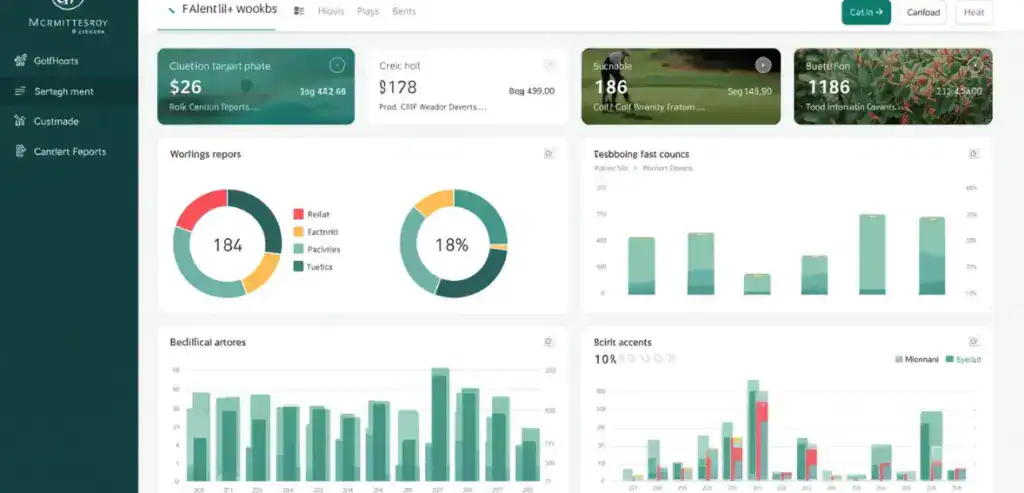Open options icon on Tesbboing fast councs panel
Viewport: 1024px width, 493px height.
click(973, 154)
